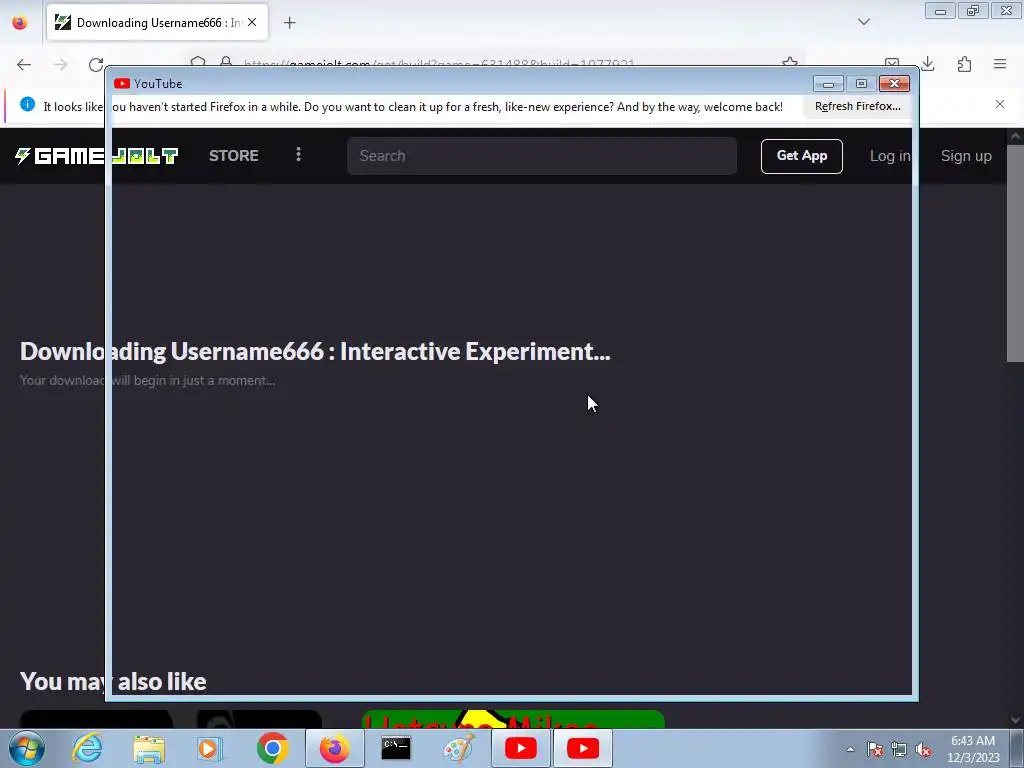Click the Firefox back arrow
1024x768 pixels.
click(24, 65)
